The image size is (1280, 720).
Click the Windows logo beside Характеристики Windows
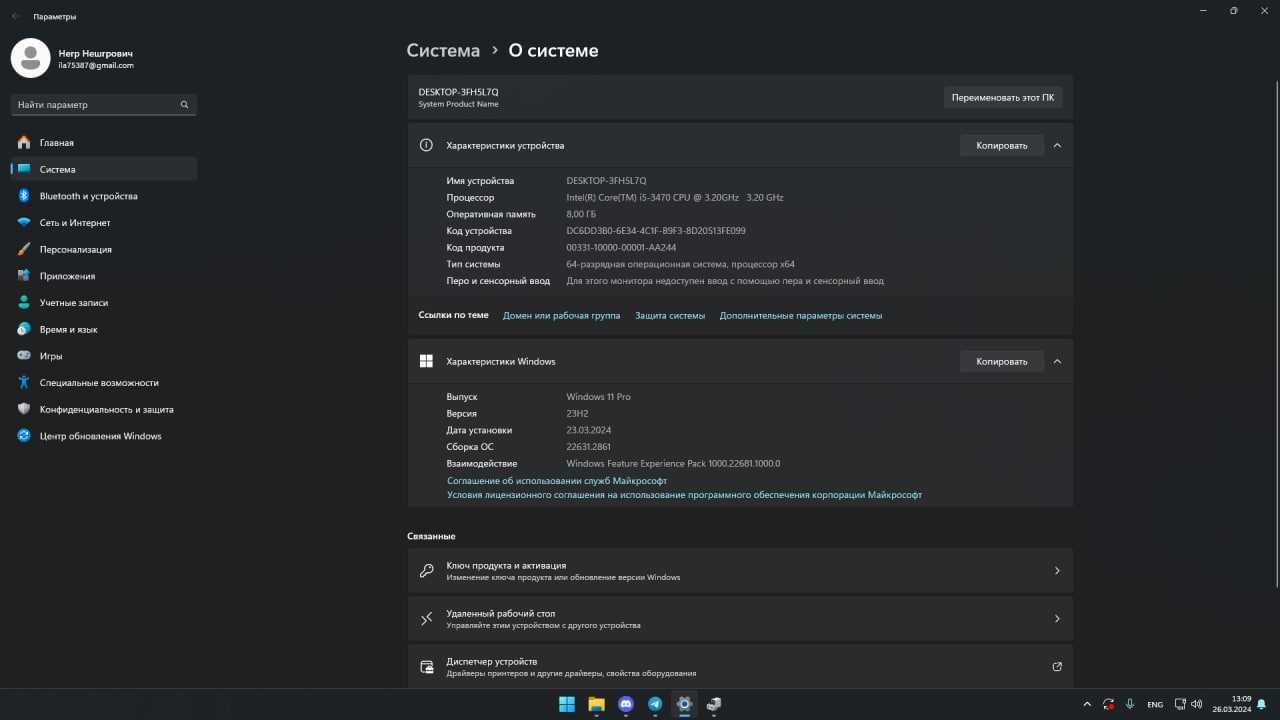coord(426,361)
